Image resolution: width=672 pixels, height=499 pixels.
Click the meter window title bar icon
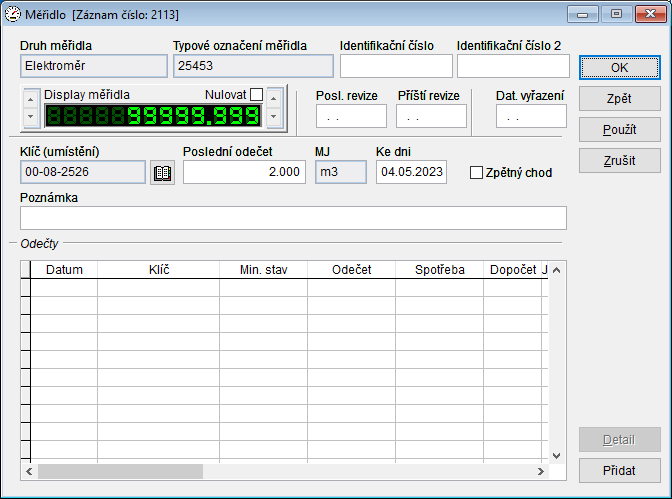point(13,14)
